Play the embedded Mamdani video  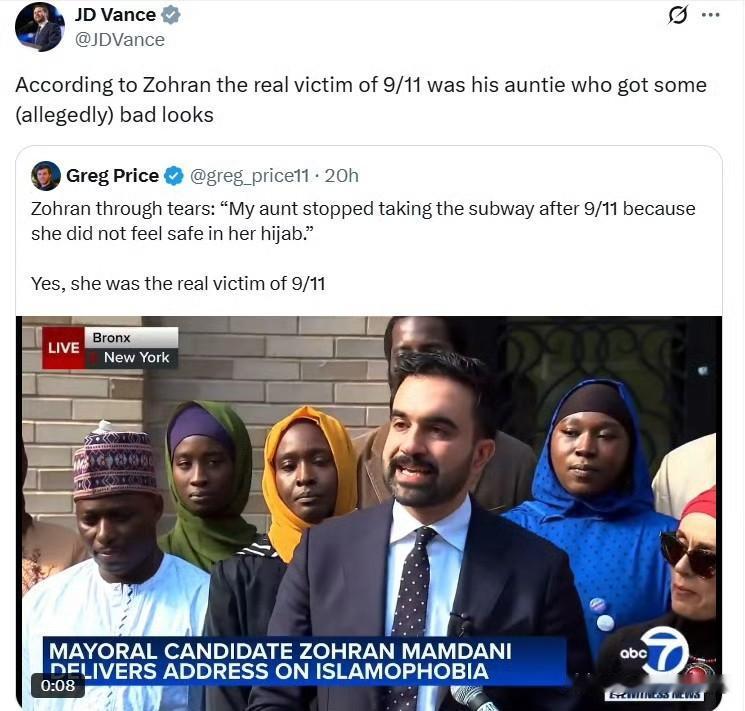click(369, 512)
